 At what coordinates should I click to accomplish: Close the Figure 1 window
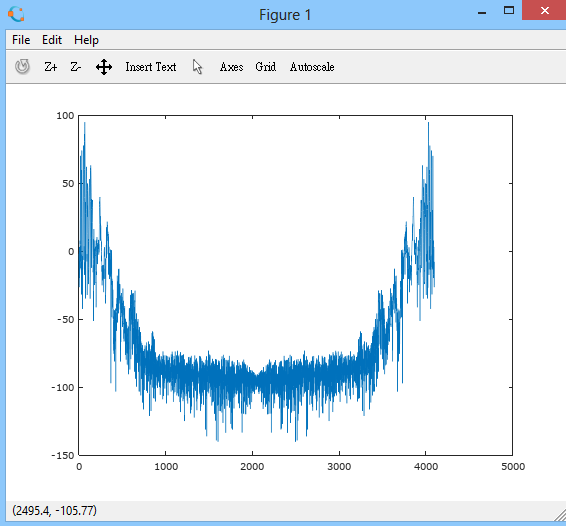click(544, 10)
